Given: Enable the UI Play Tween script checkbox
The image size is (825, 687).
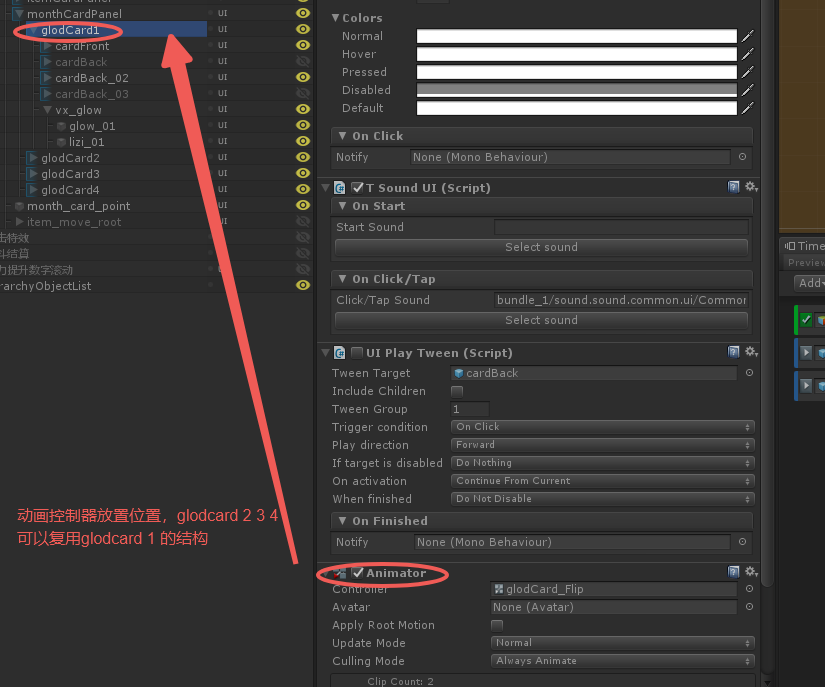Looking at the screenshot, I should point(357,353).
